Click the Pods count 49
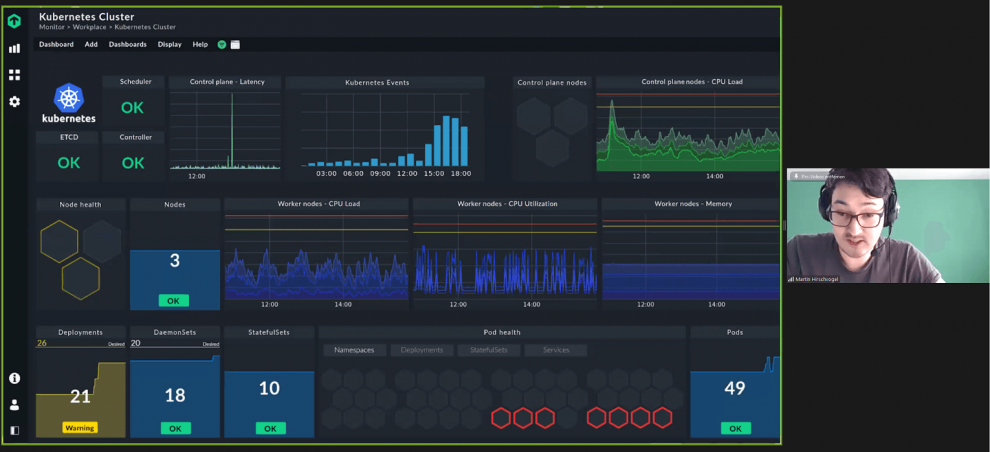The image size is (990, 452). 735,388
